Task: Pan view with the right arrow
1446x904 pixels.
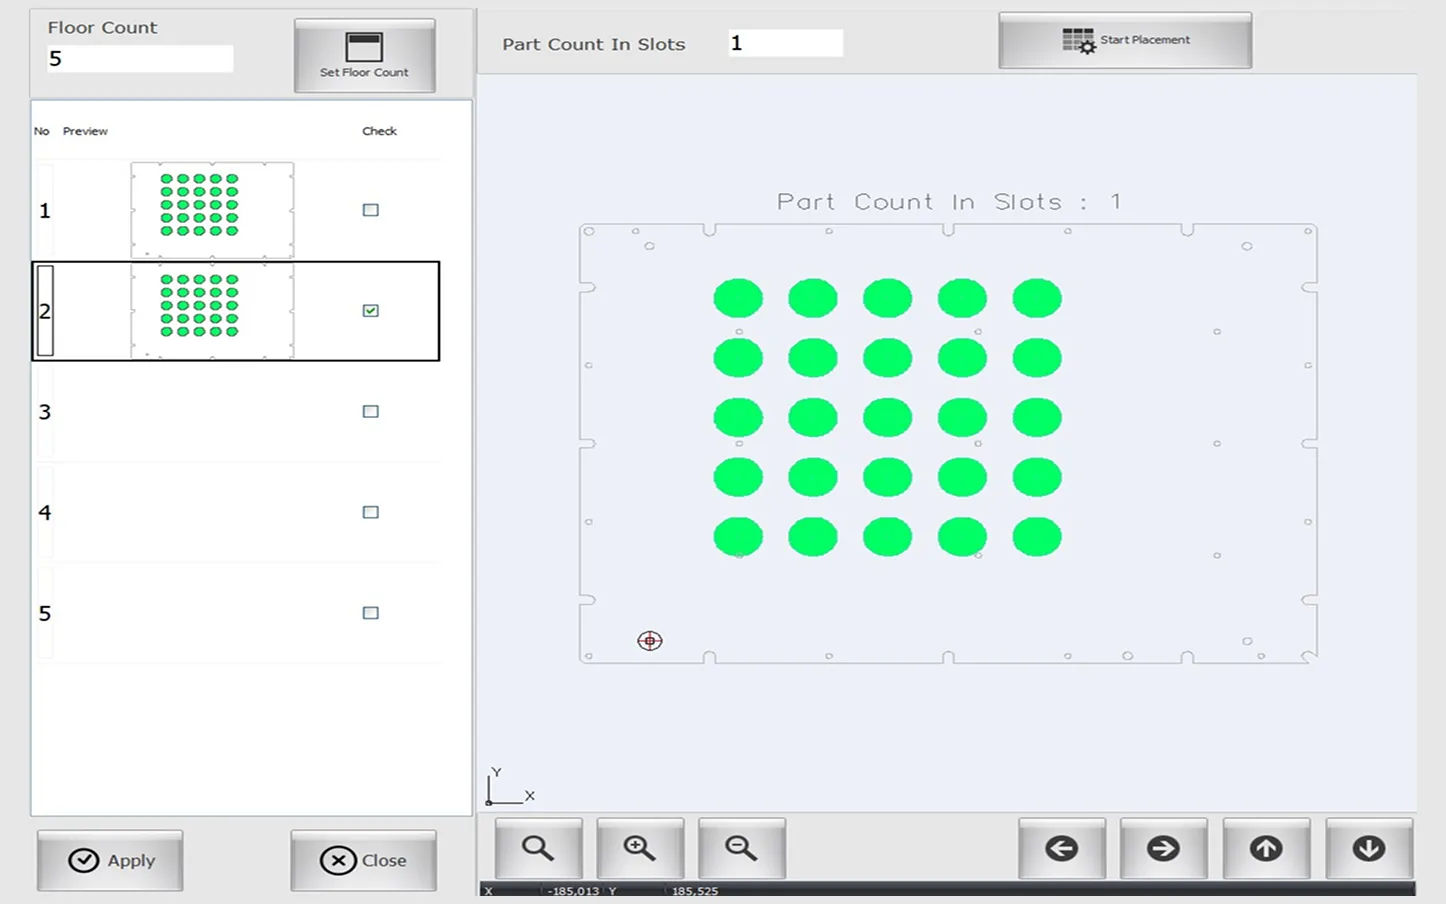Action: click(1163, 849)
